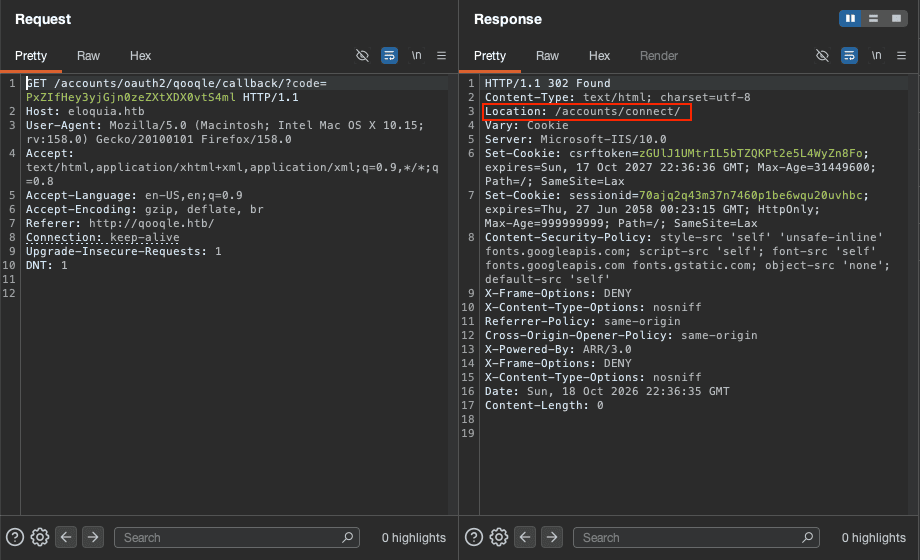Click the 'Vary: Cookie' header

526,125
